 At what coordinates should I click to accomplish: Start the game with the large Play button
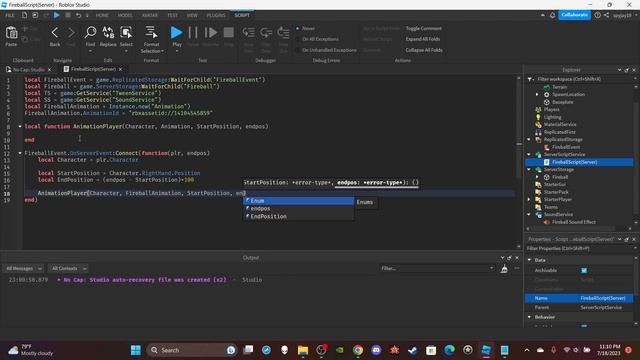tap(176, 33)
